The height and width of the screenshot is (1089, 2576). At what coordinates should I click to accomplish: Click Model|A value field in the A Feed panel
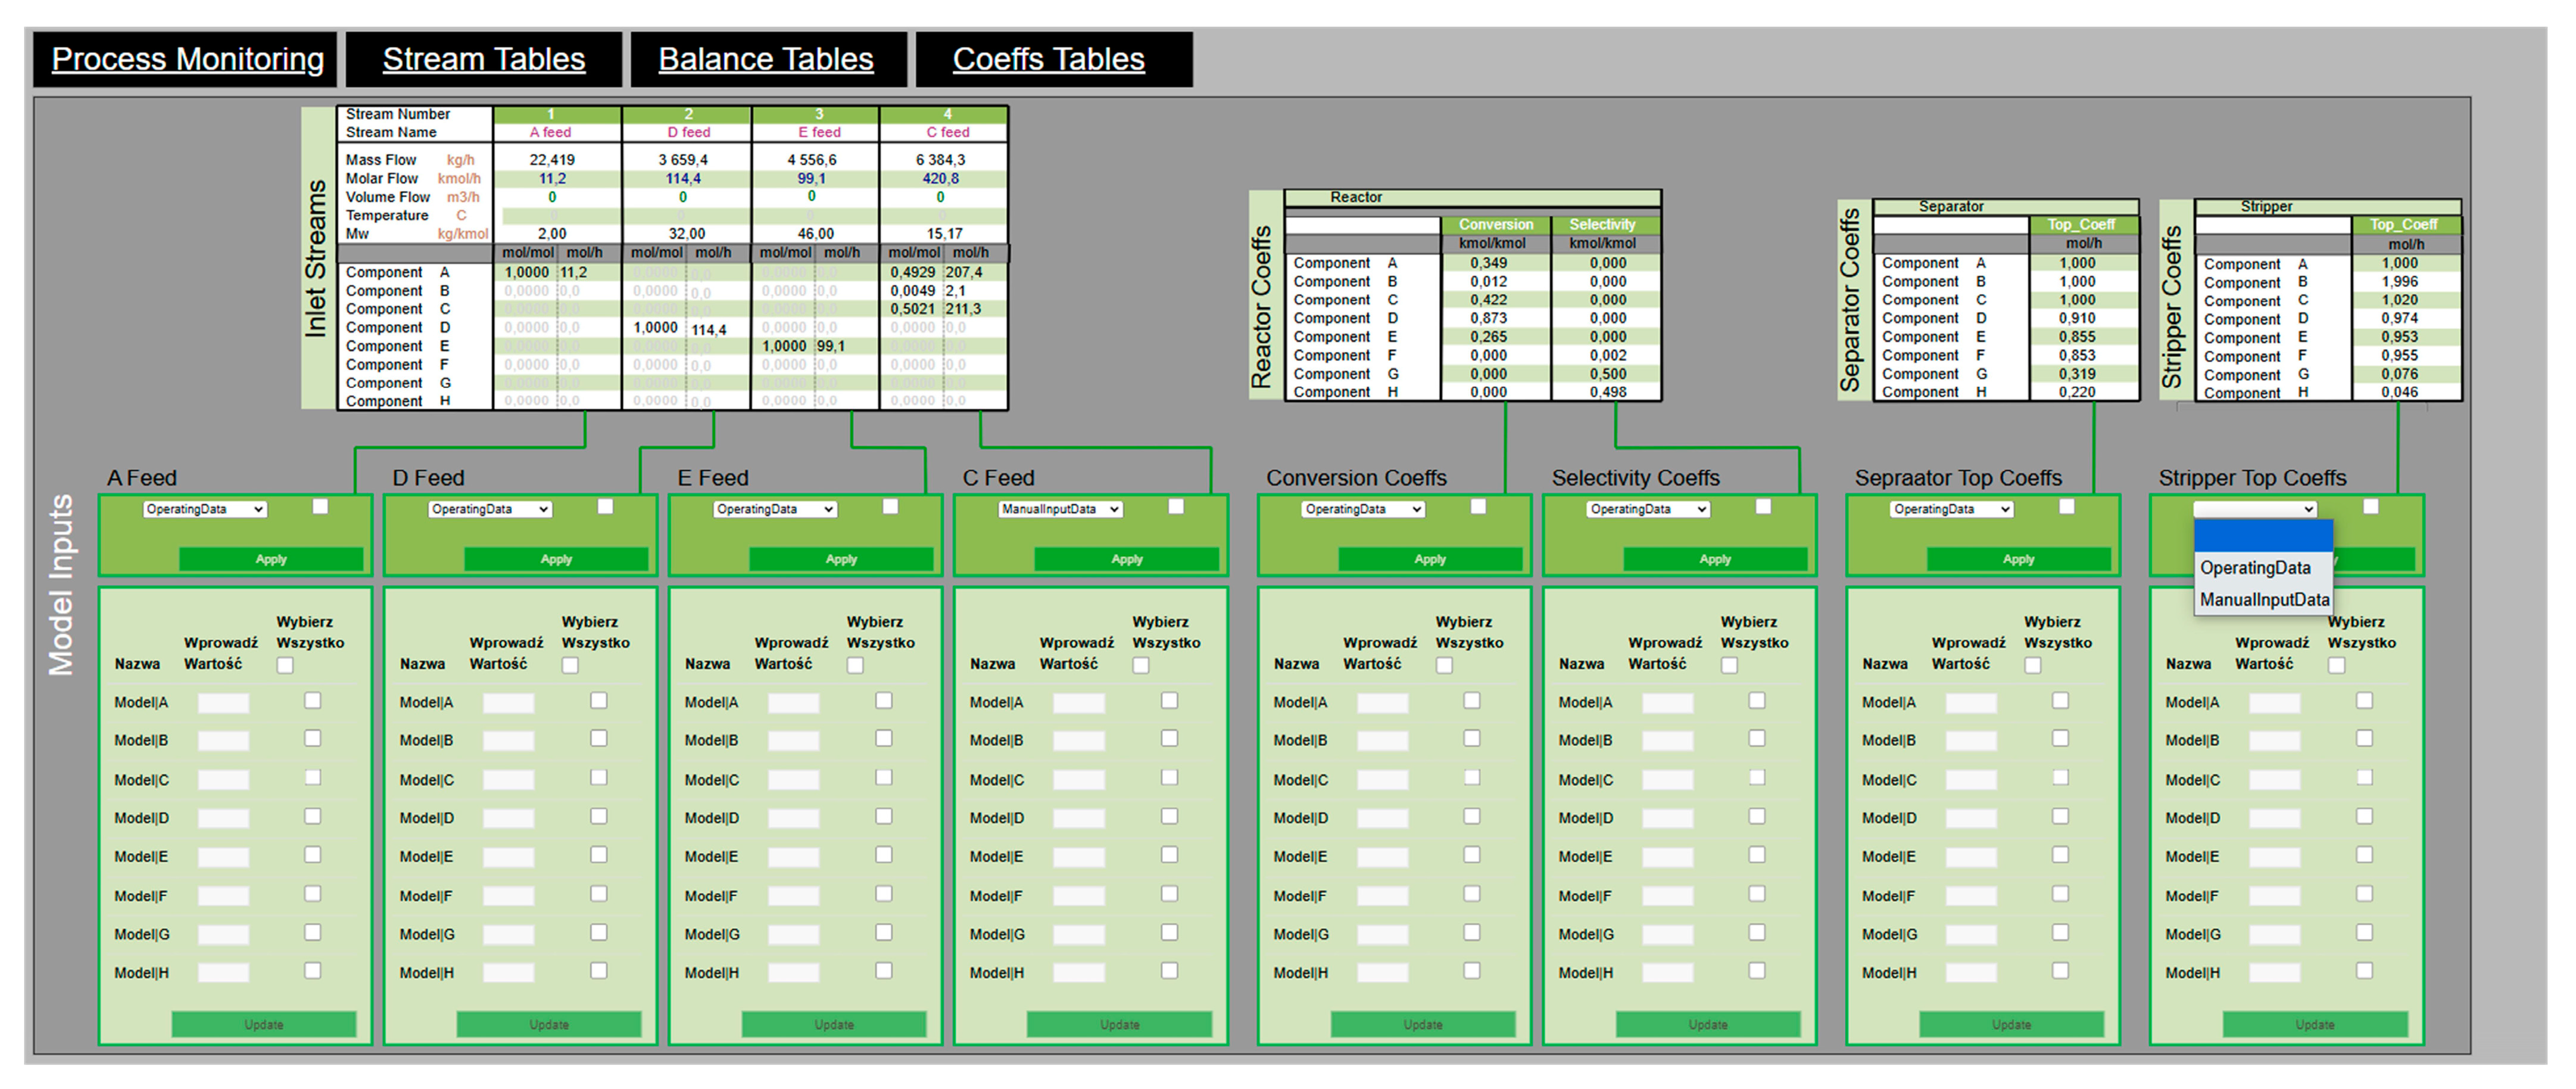click(x=223, y=703)
